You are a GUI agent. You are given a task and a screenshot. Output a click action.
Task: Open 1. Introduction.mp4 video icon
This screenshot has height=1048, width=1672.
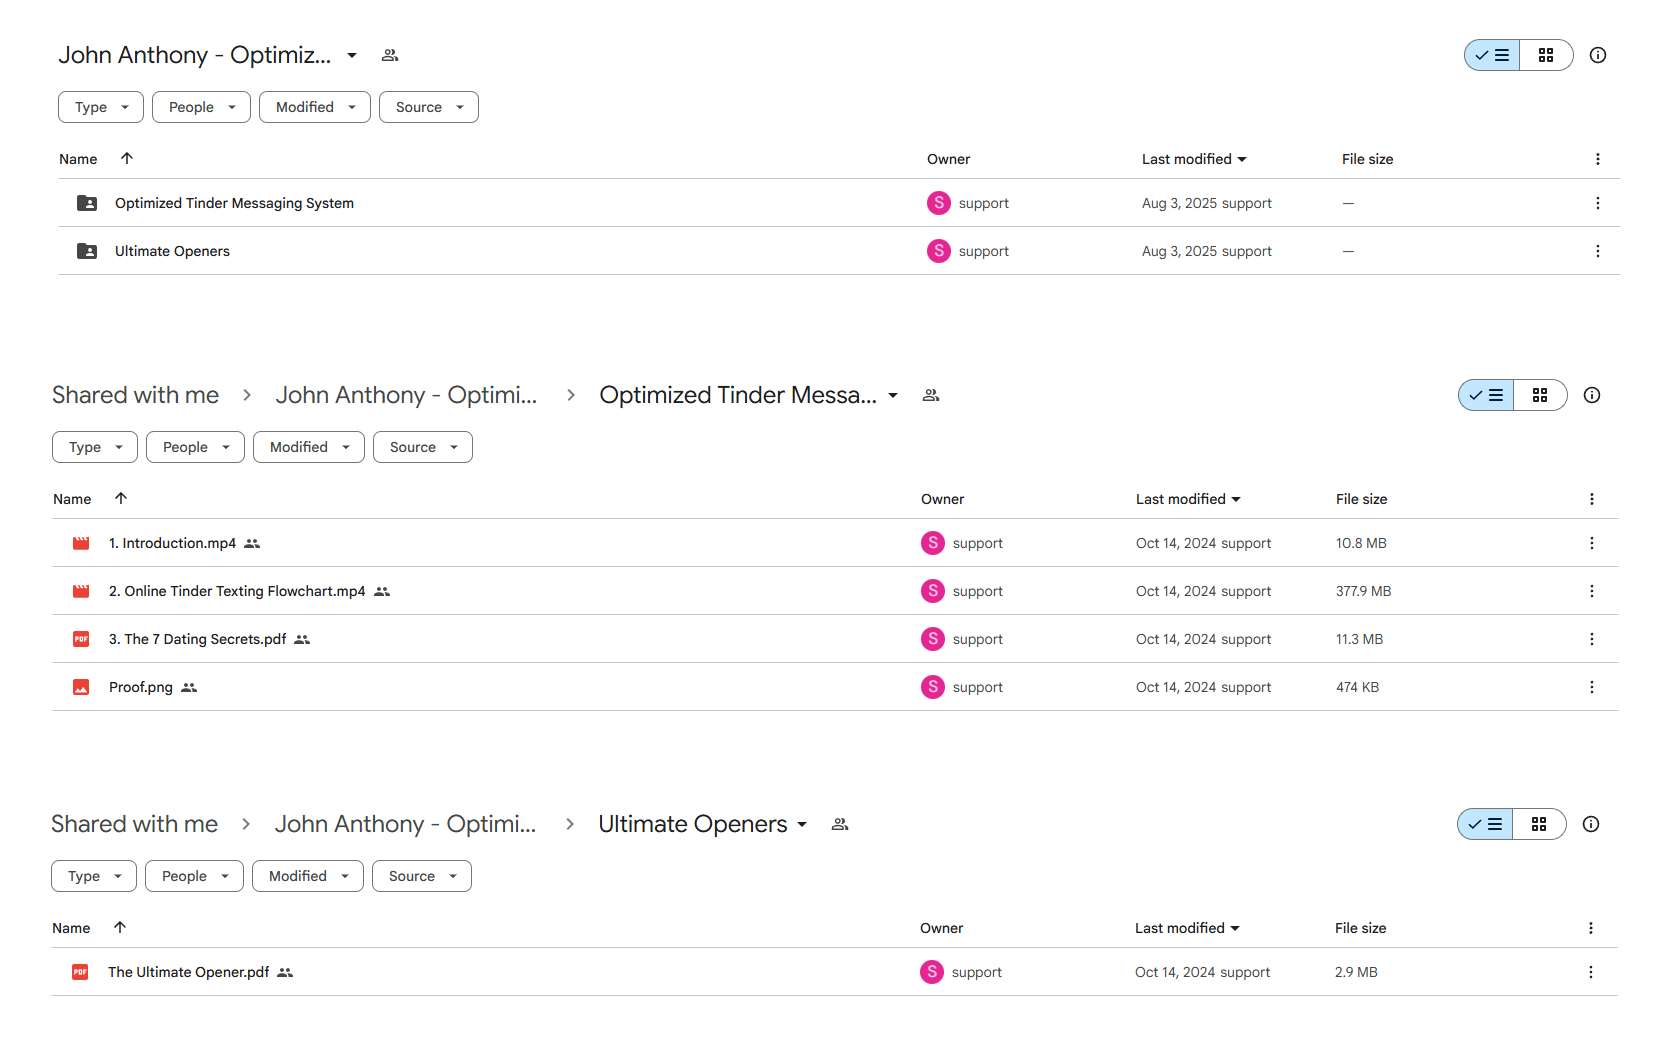point(81,543)
